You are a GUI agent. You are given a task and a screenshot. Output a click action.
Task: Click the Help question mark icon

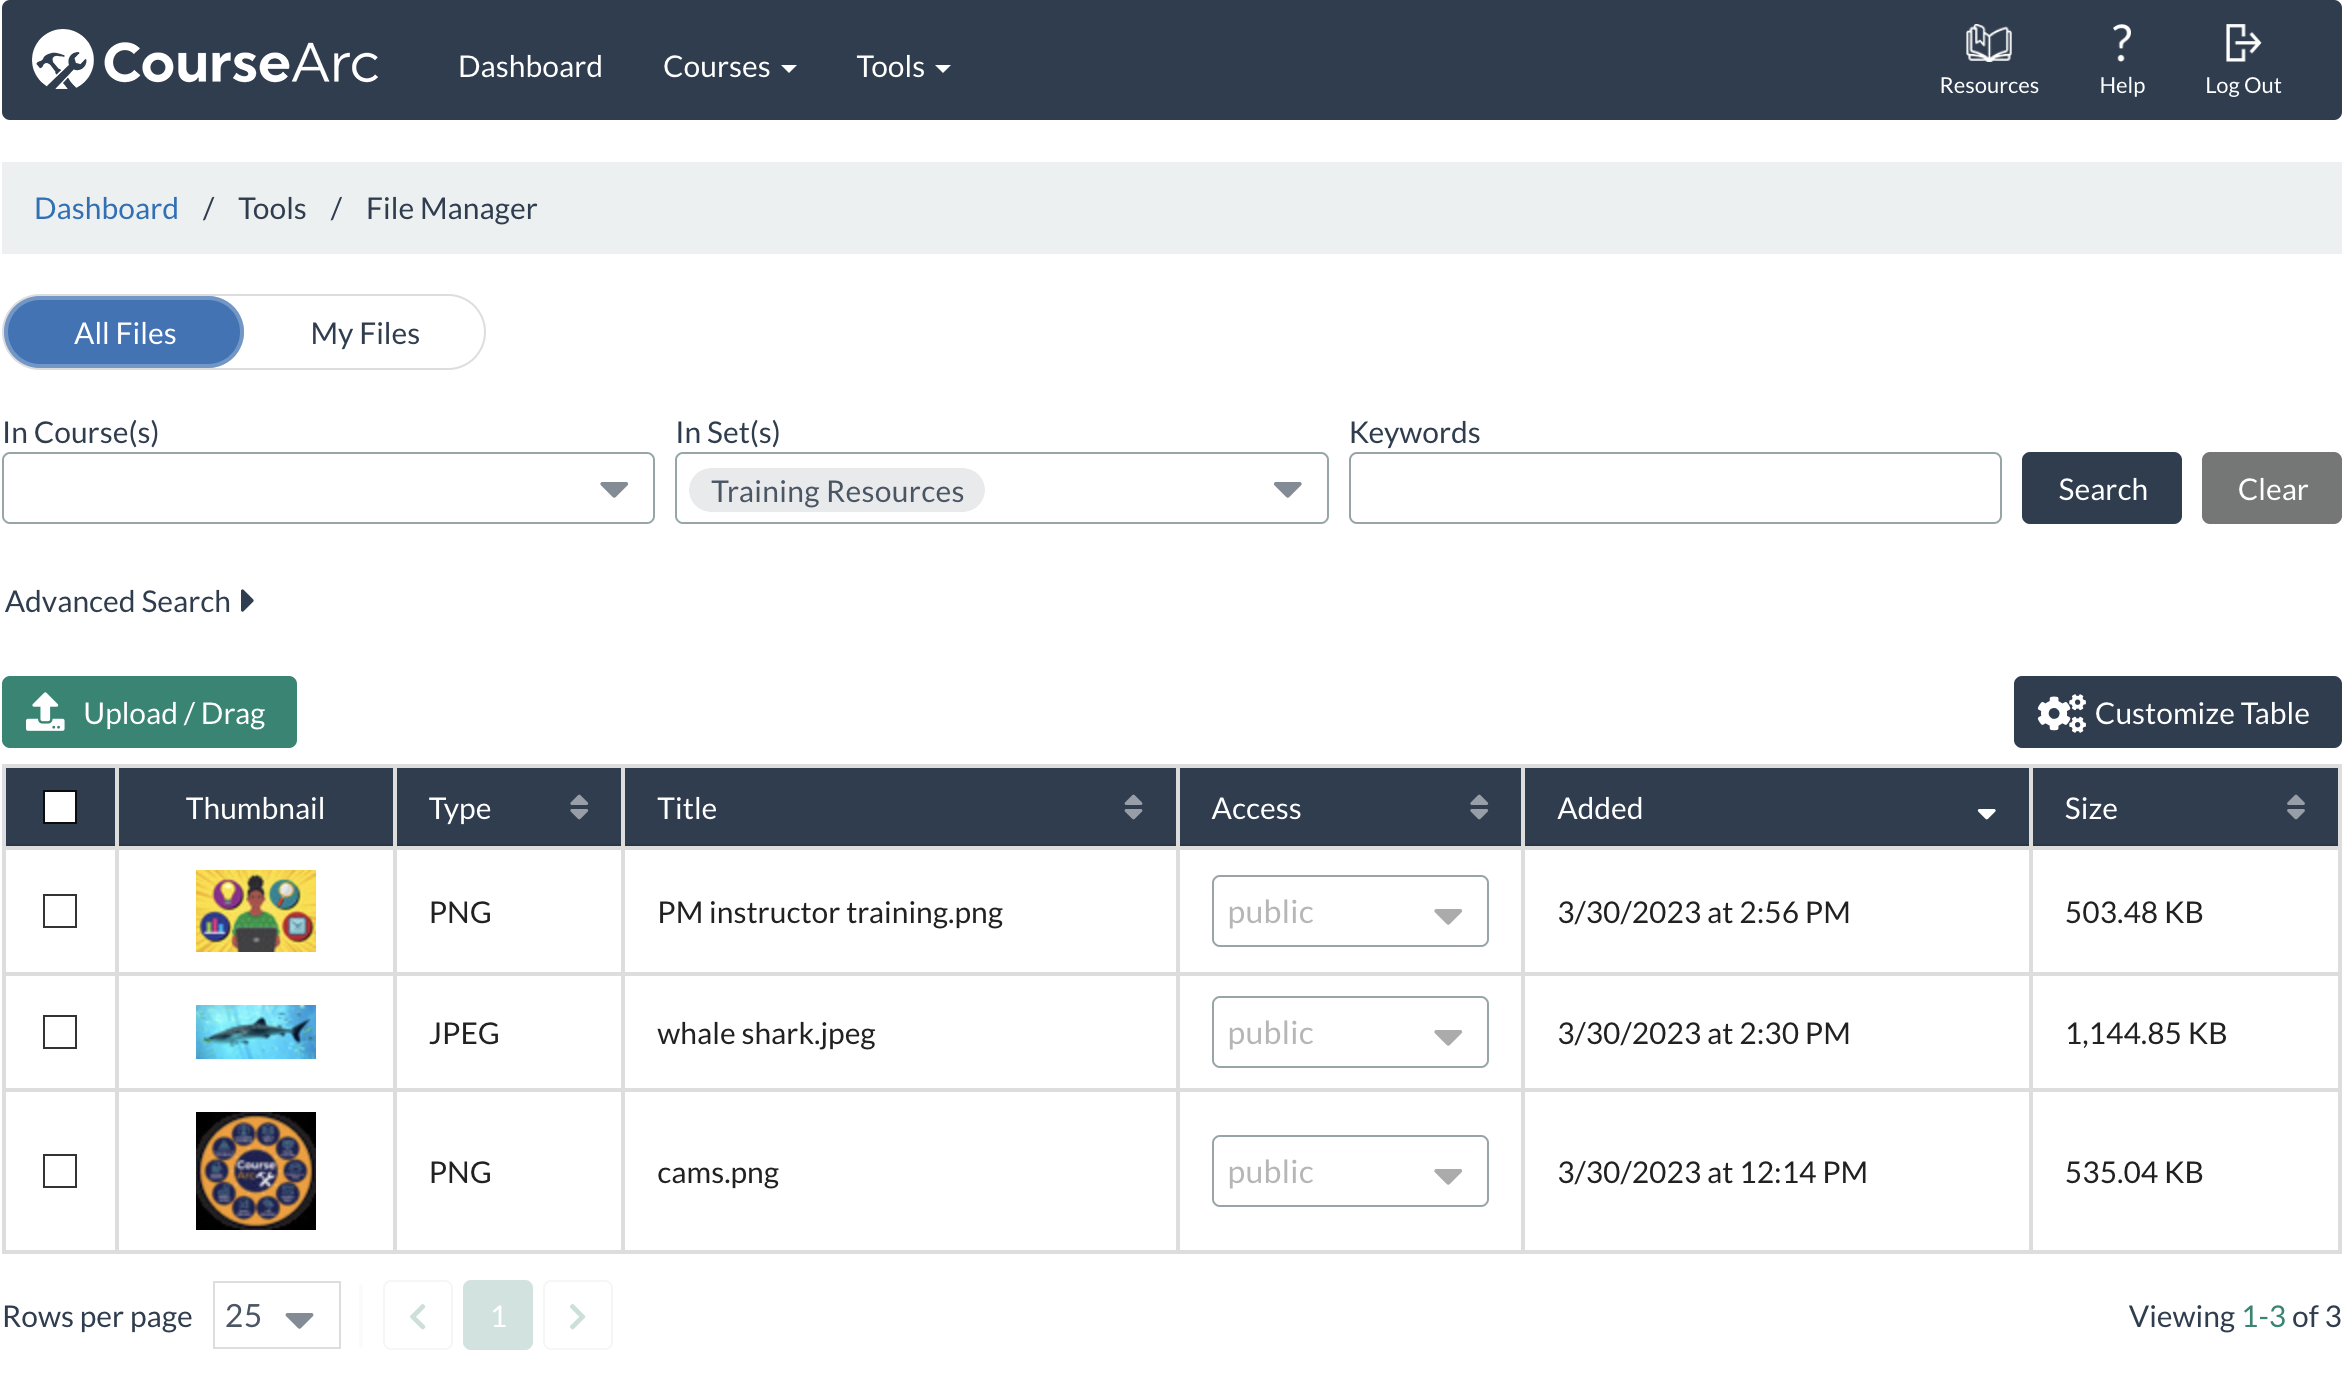click(2121, 44)
